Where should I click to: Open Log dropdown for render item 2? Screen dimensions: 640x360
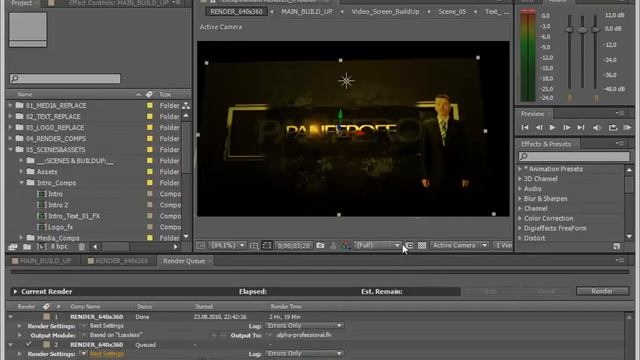304,353
